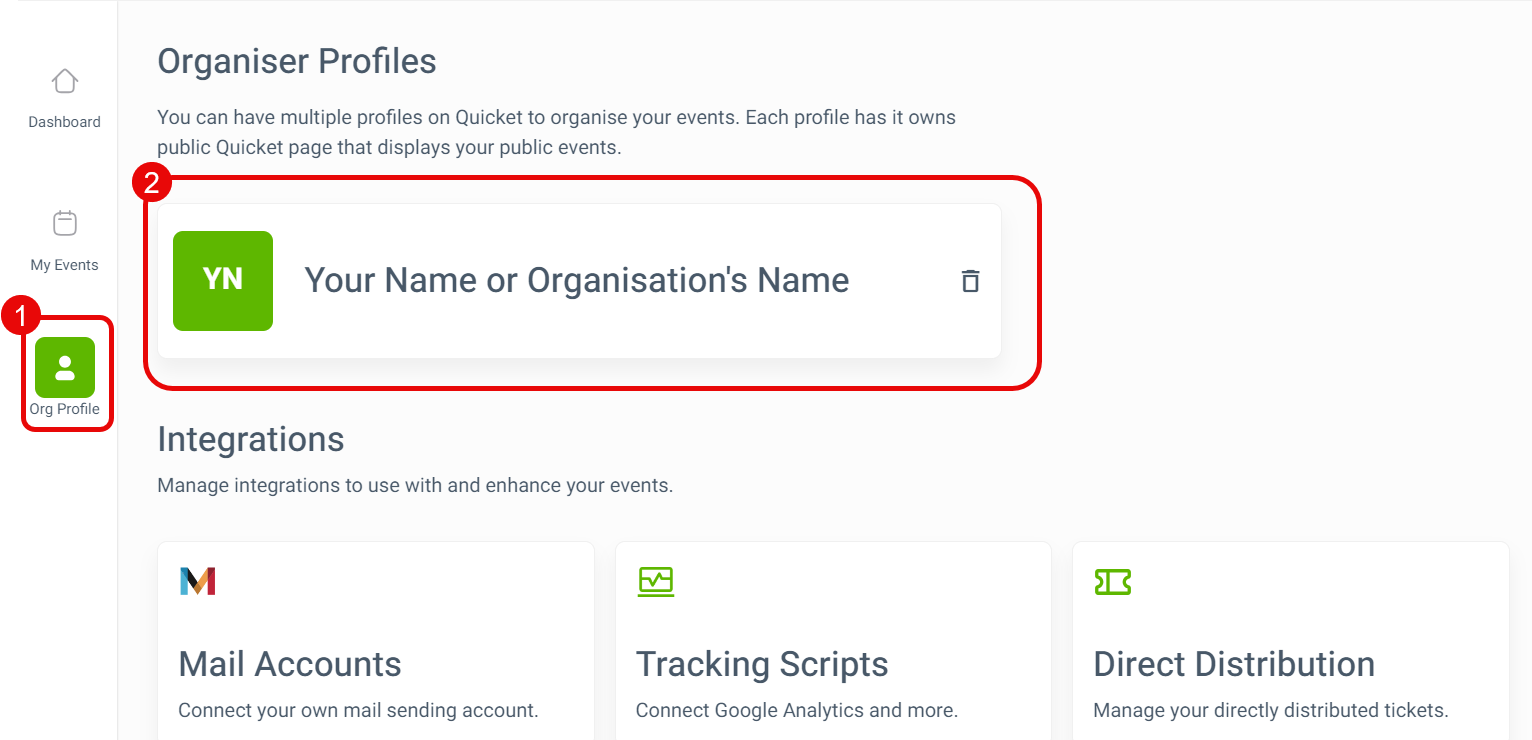Click 'Manage your directly distributed tickets' text
The height and width of the screenshot is (740, 1532).
point(1271,711)
